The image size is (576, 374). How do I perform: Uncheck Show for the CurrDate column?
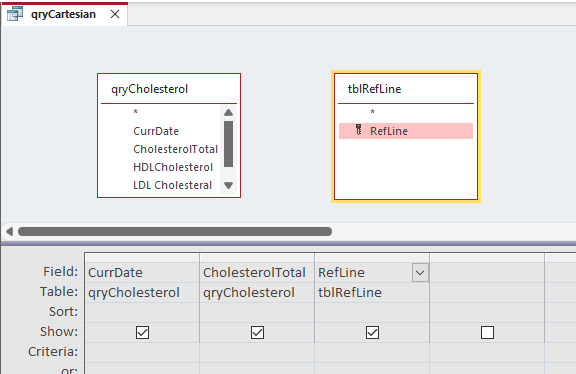tap(143, 332)
